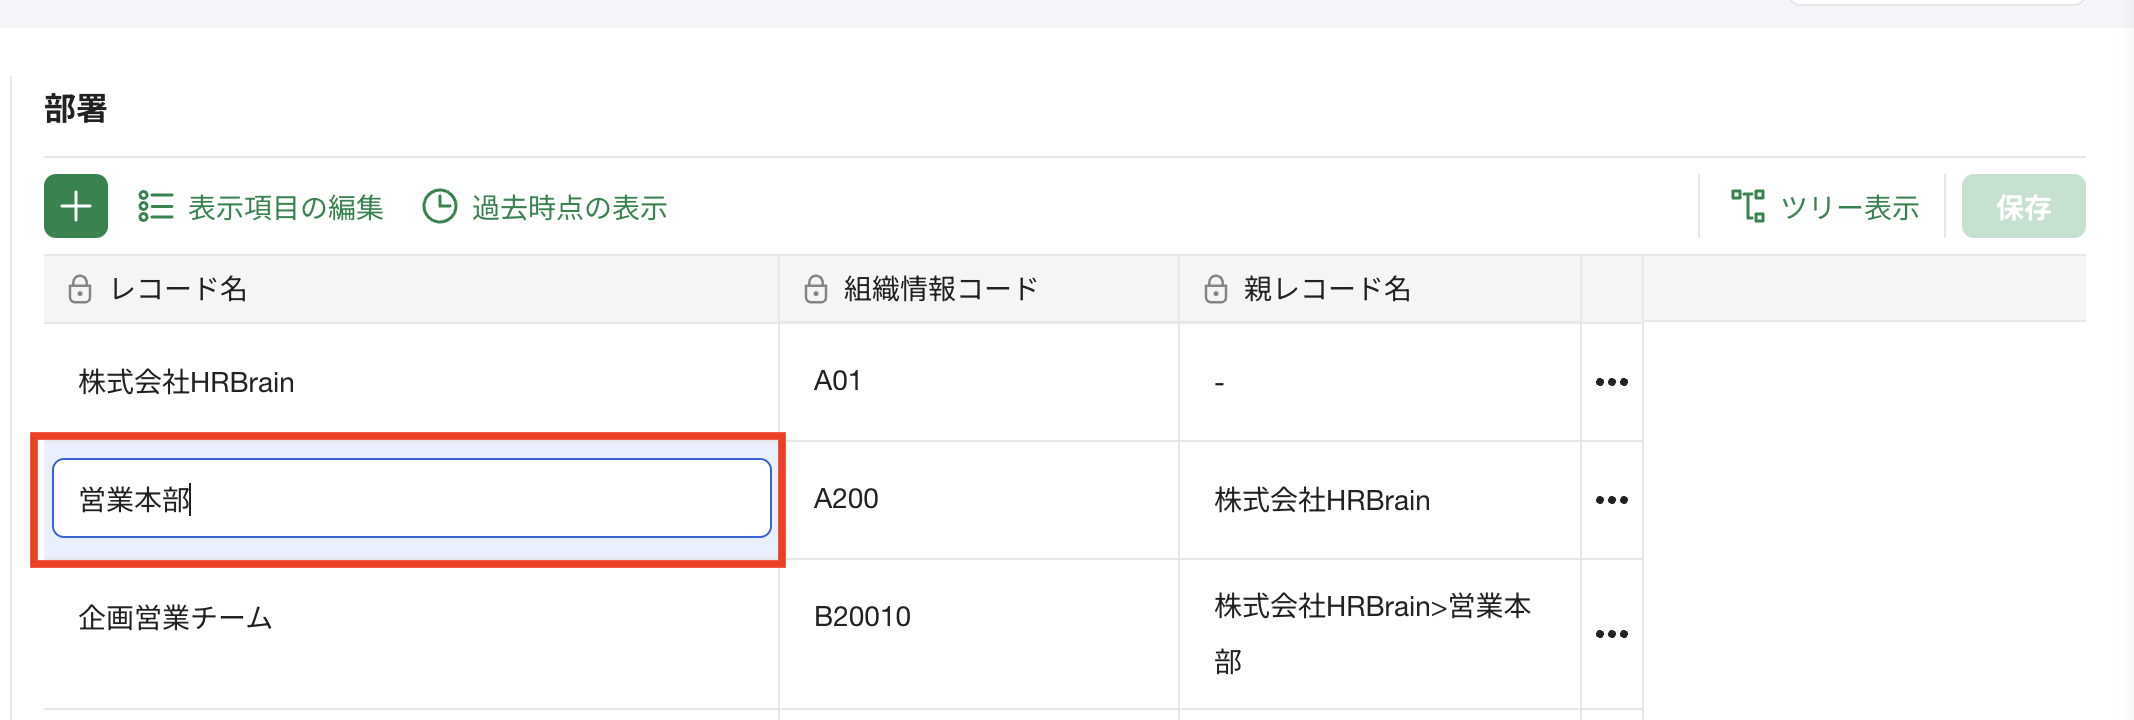Click inside the 営業本部 text input
The width and height of the screenshot is (2134, 720).
pos(412,498)
